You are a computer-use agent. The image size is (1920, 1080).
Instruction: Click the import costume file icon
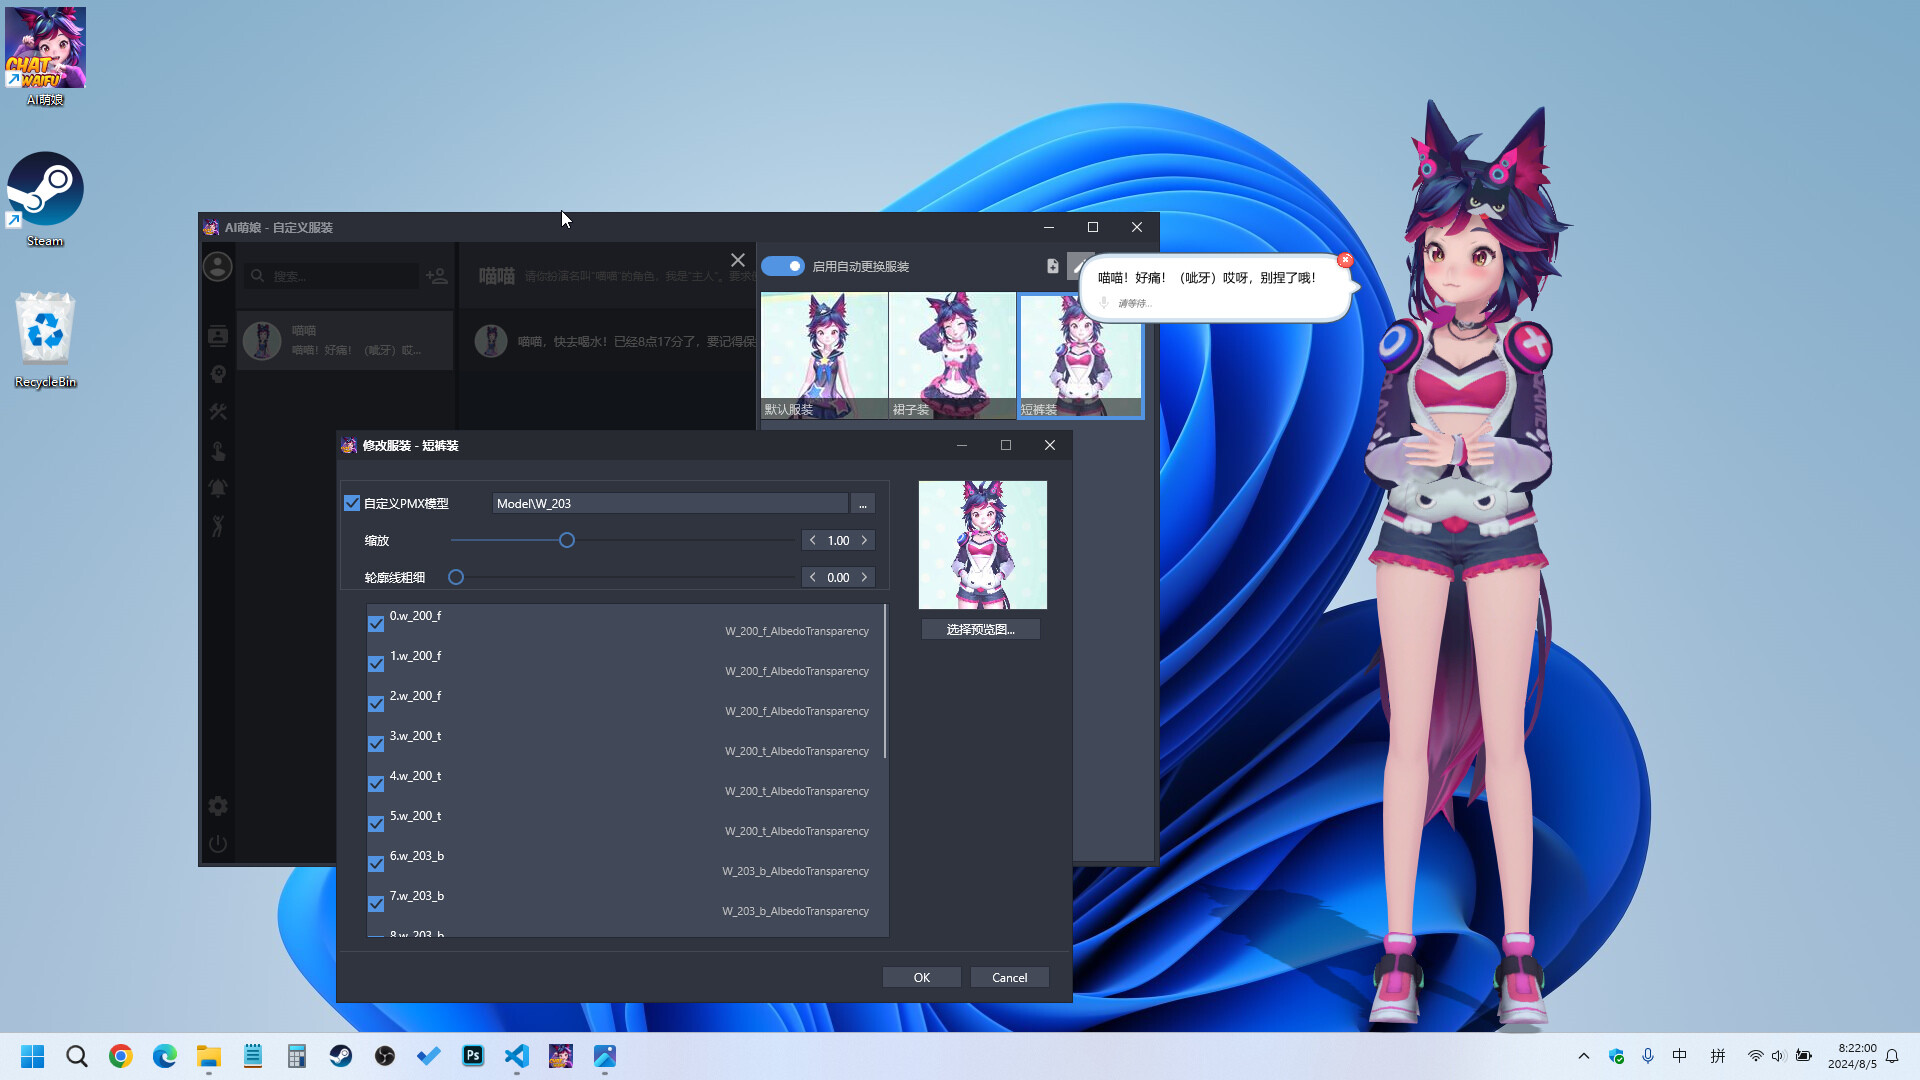(1051, 266)
